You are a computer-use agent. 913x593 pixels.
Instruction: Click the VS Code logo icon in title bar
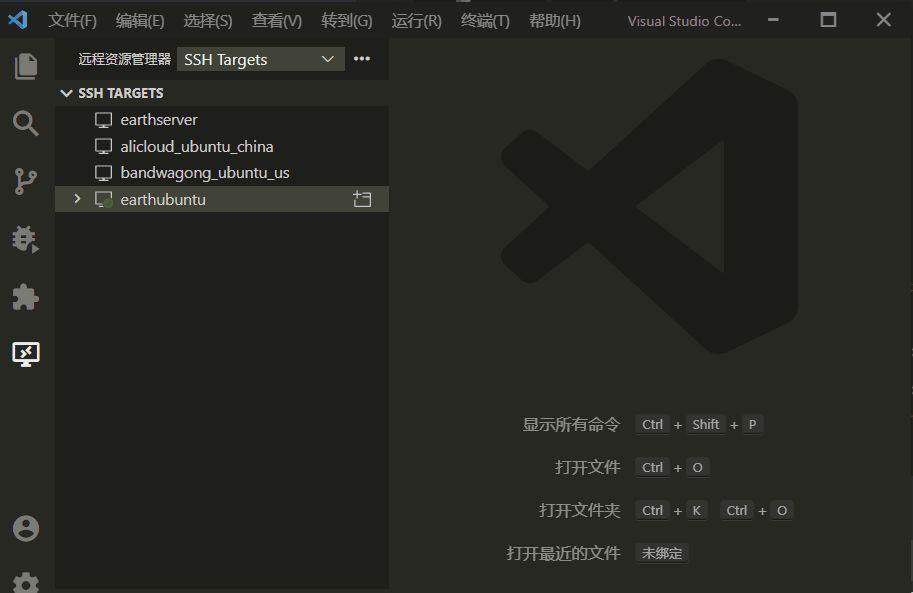click(x=17, y=20)
